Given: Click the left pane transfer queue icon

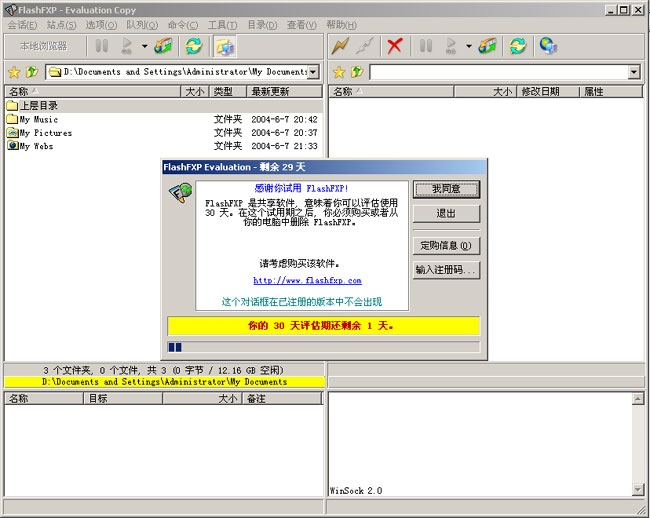Looking at the screenshot, I should pos(163,46).
